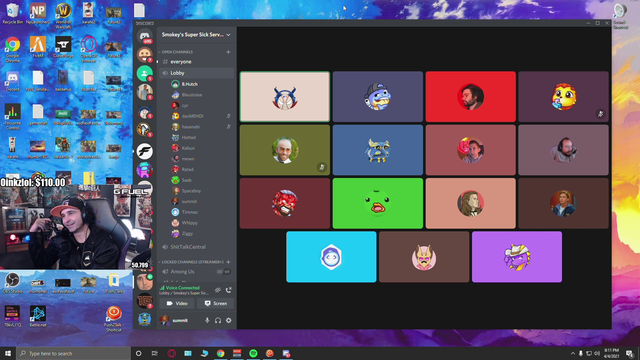Viewport: 640px width, 360px height.
Task: Open taskbar volume speaker icon
Action: (x=597, y=353)
